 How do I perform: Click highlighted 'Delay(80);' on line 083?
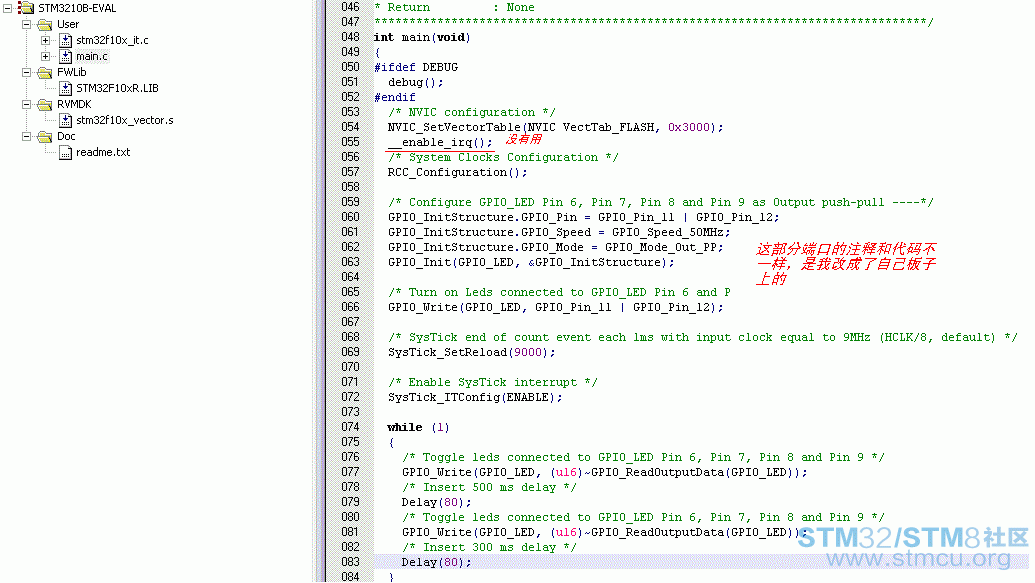[436, 563]
